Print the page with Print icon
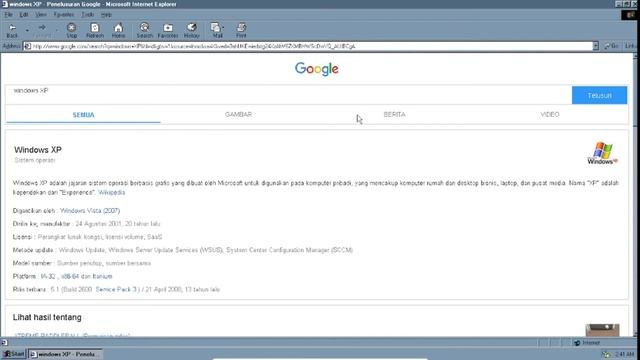Image resolution: width=640 pixels, height=360 pixels. [241, 31]
